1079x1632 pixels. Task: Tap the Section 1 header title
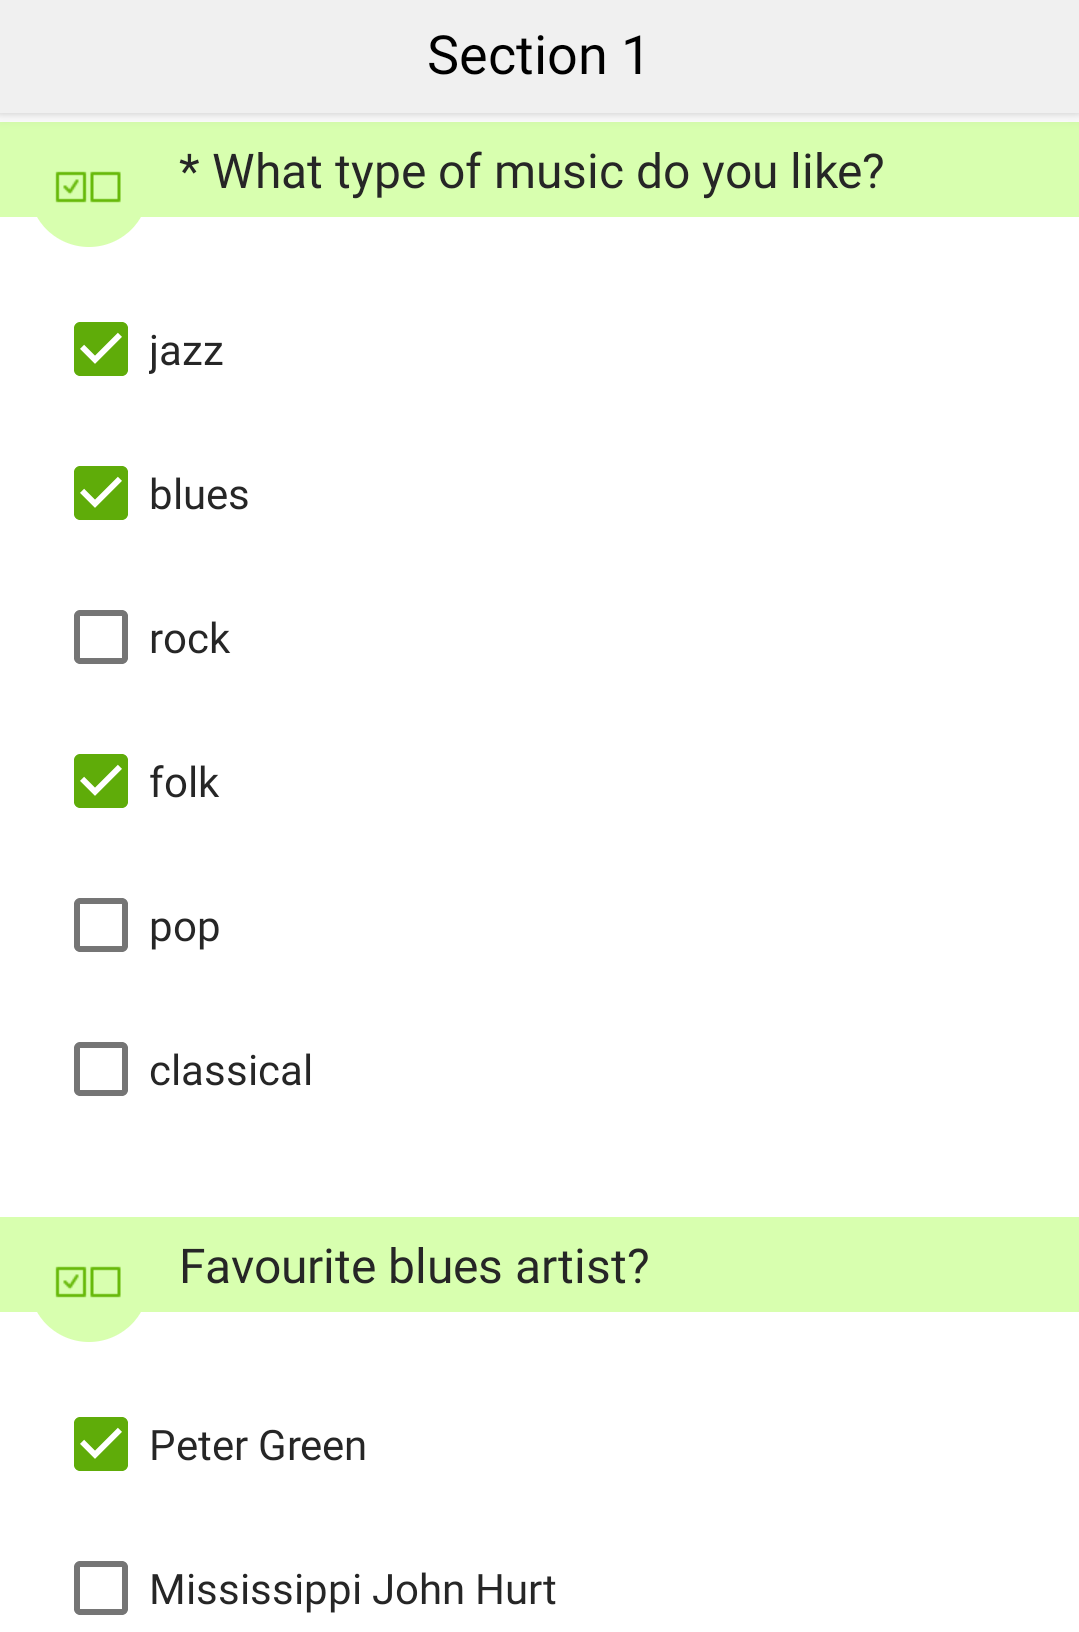coord(538,56)
